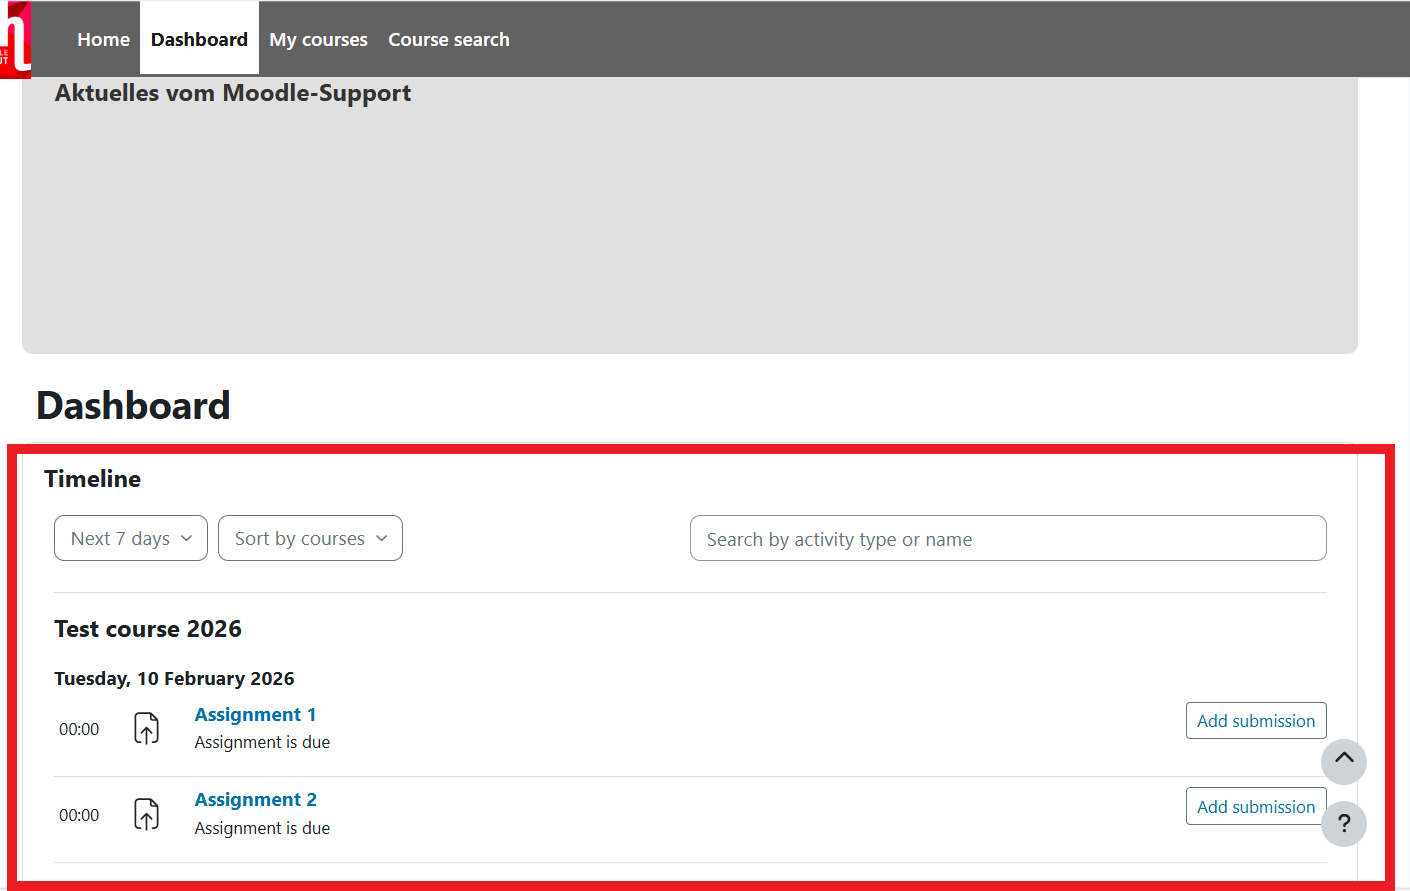This screenshot has height=891, width=1410.
Task: Click the upload file icon next to Assignment 2
Action: (147, 815)
